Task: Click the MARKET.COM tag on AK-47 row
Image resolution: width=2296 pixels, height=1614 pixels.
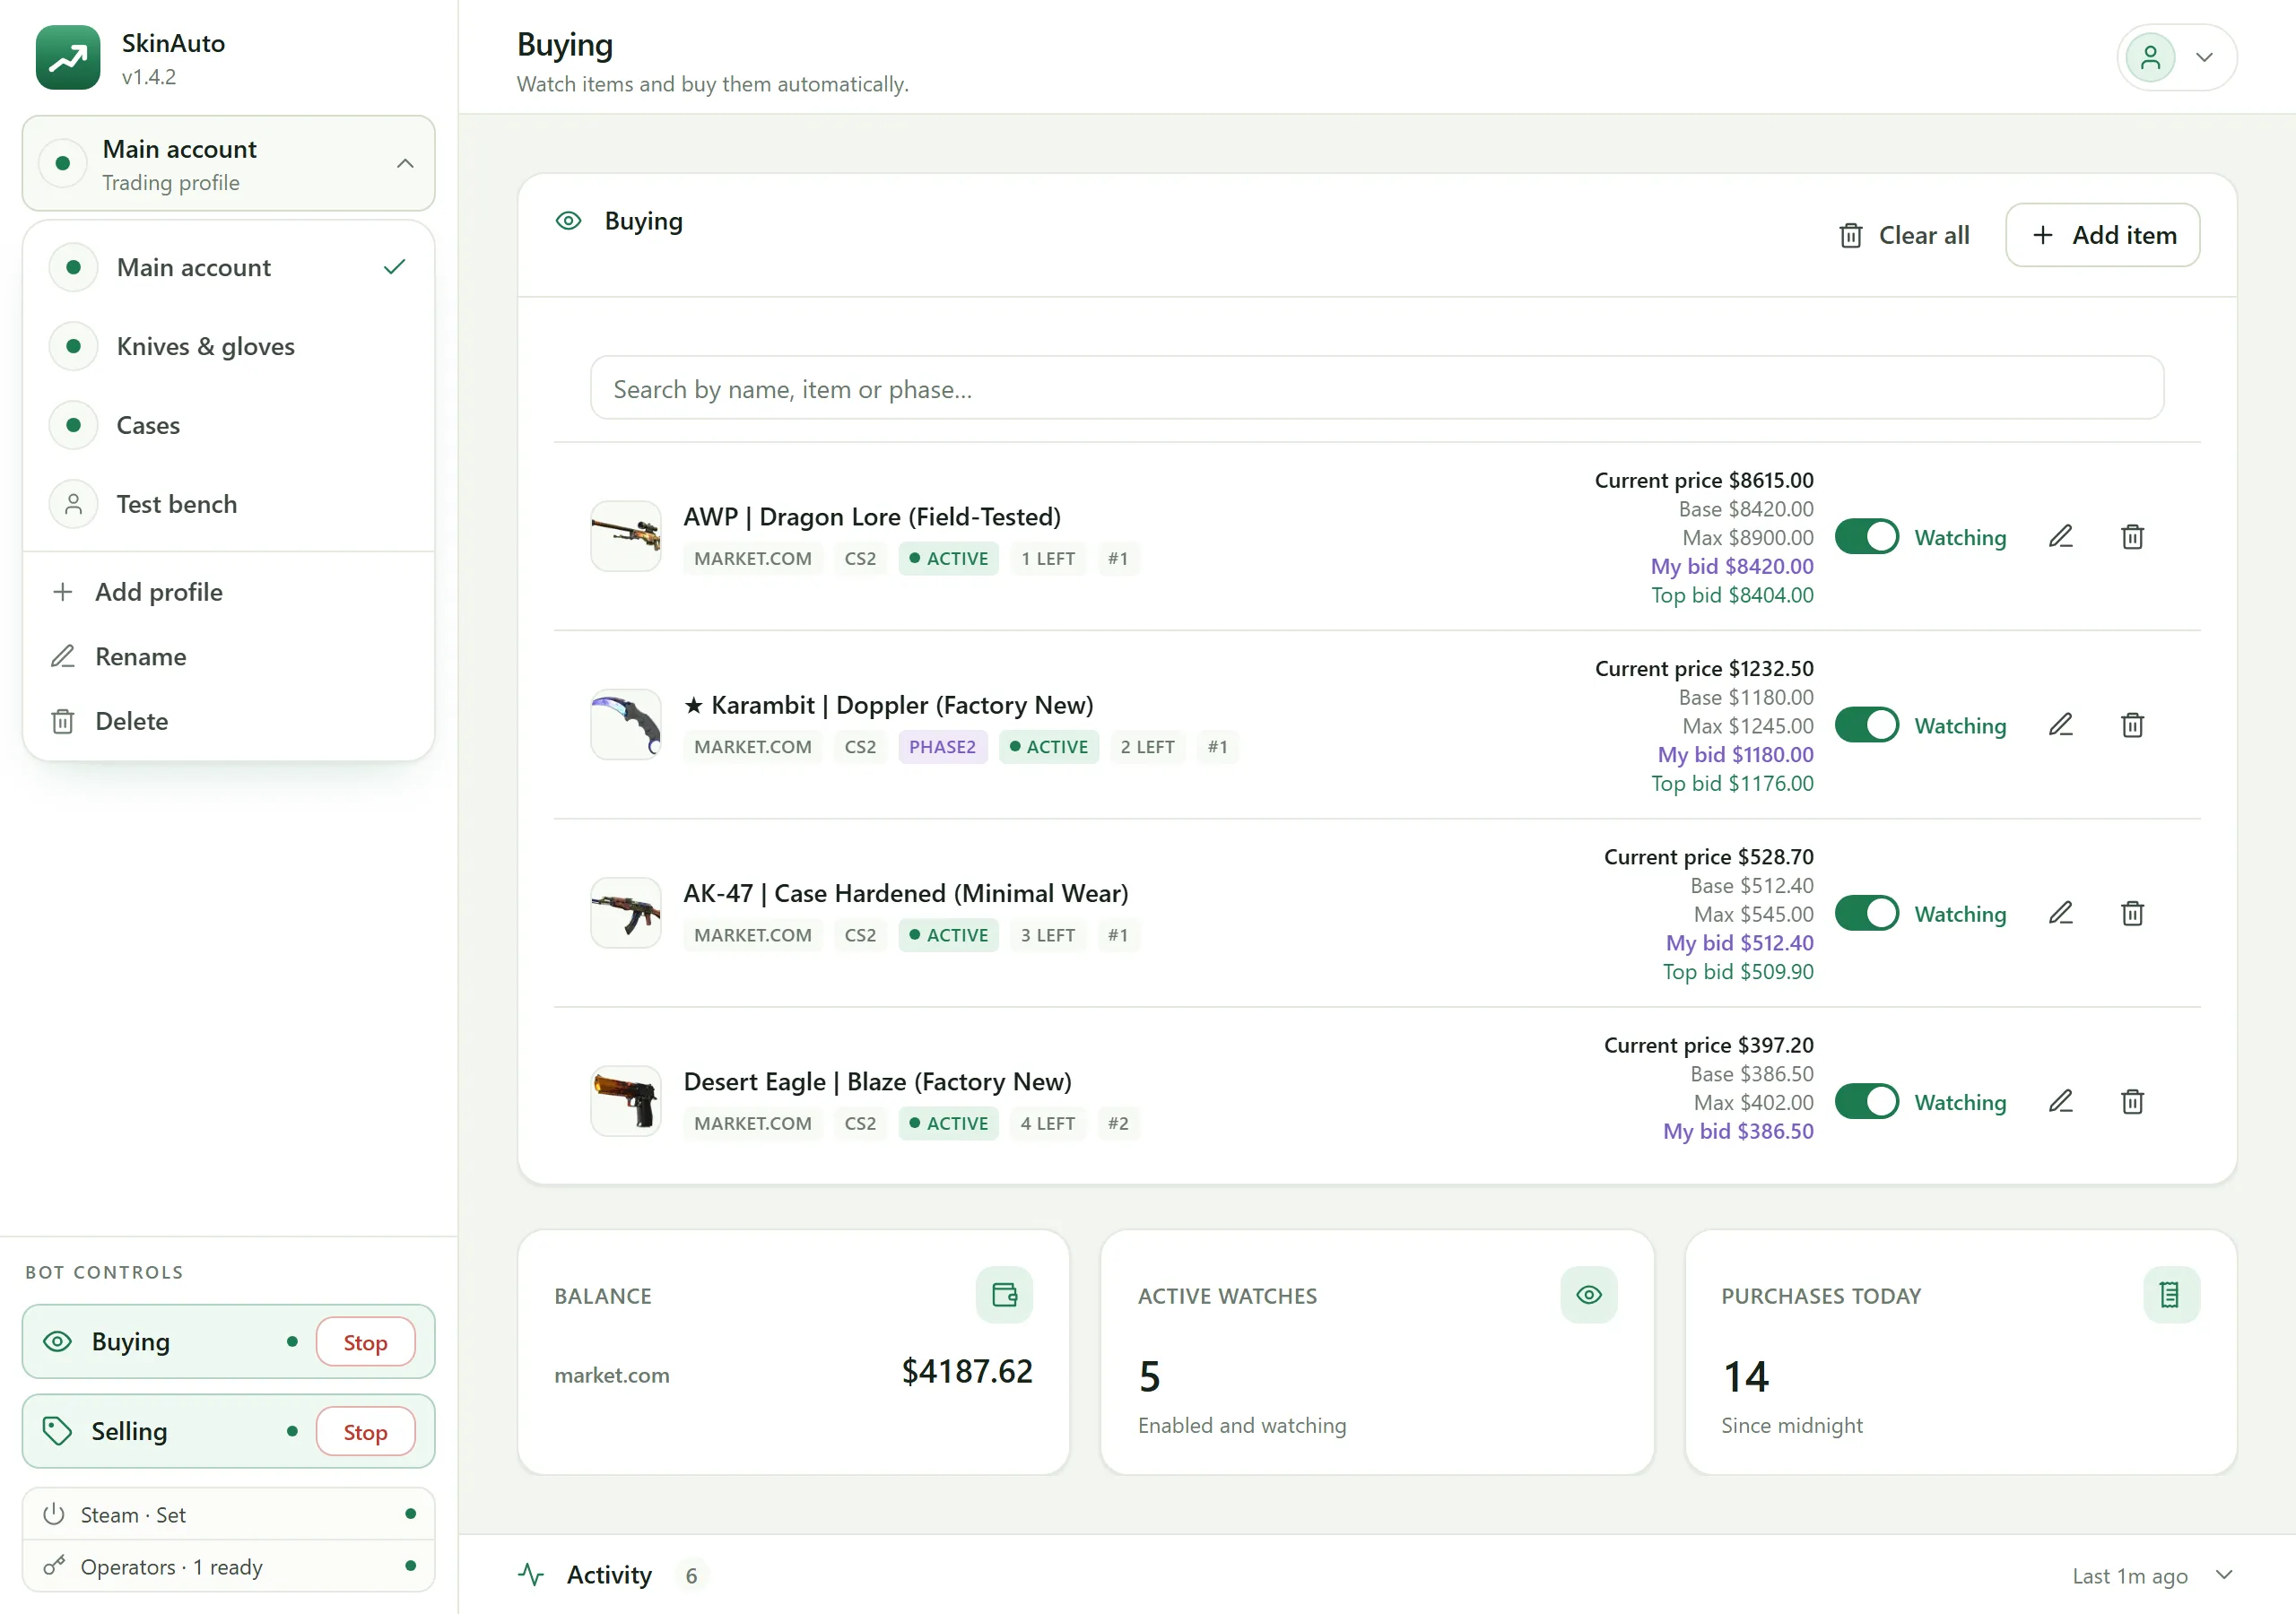Action: tap(753, 935)
